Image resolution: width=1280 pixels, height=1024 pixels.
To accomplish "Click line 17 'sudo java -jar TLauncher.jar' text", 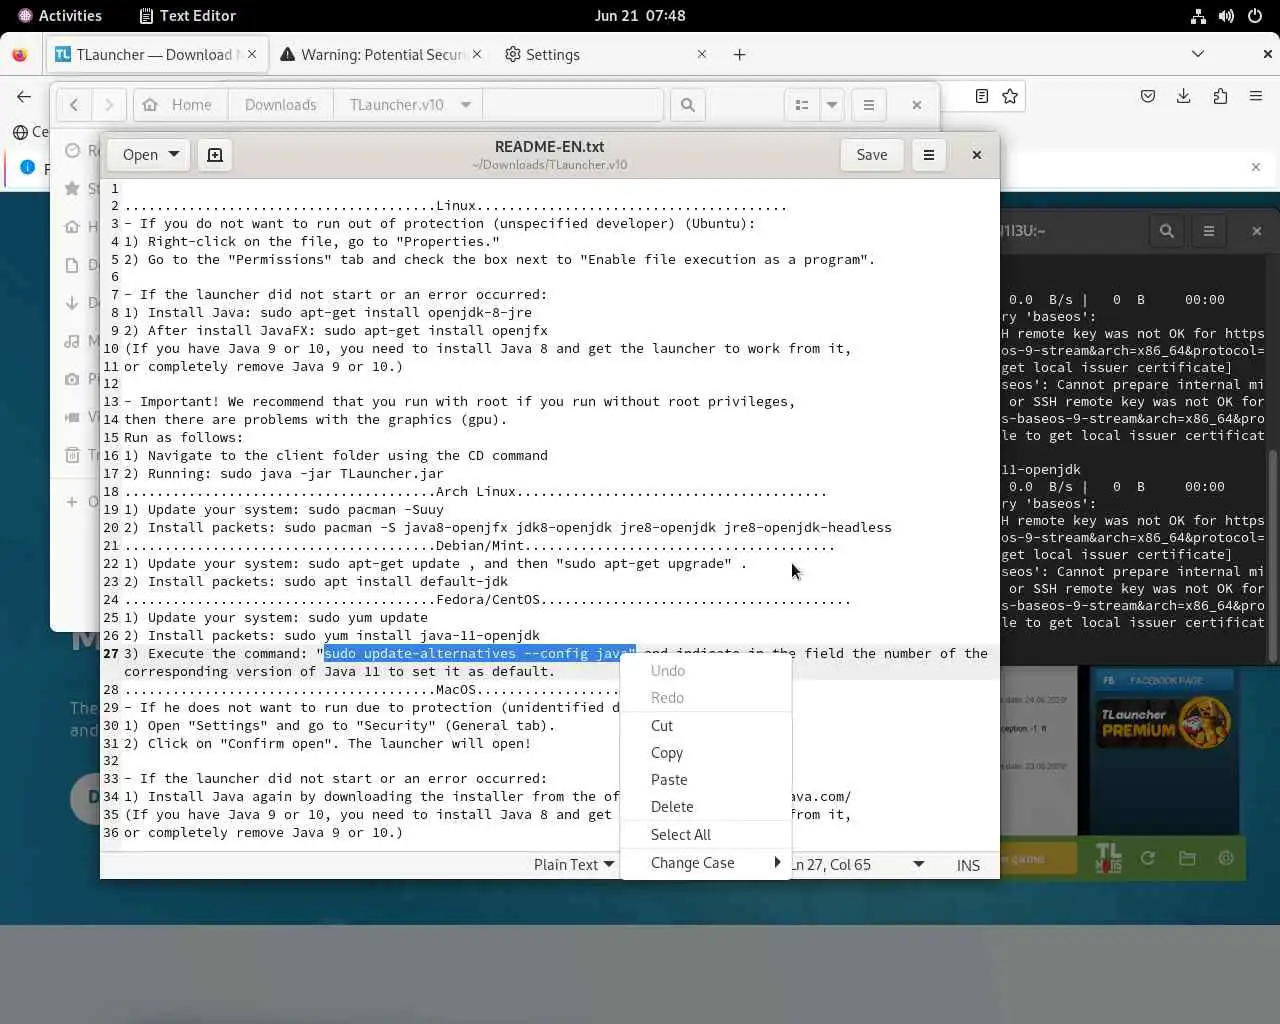I will [x=332, y=474].
